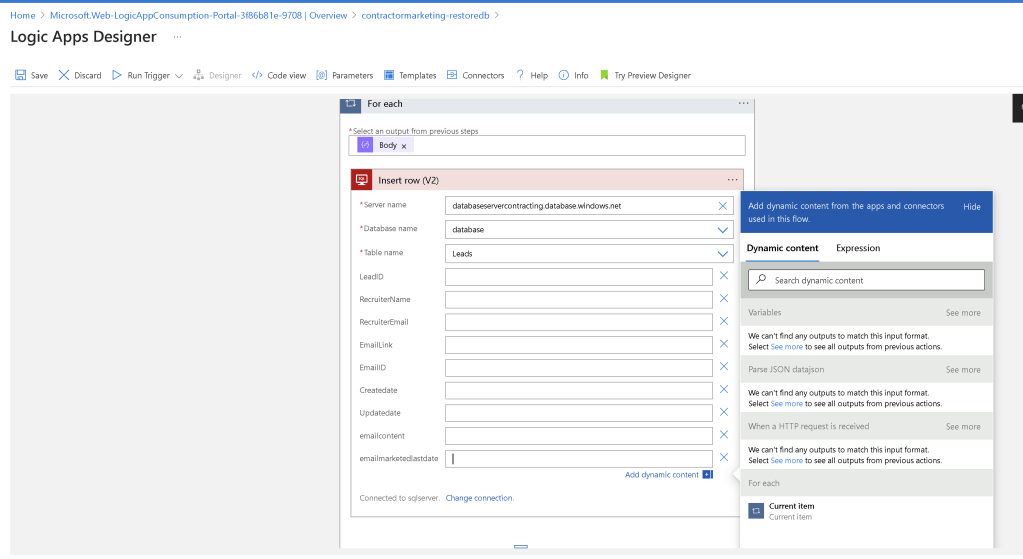The height and width of the screenshot is (559, 1023).
Task: Click Add dynamic content link
Action: tap(662, 475)
